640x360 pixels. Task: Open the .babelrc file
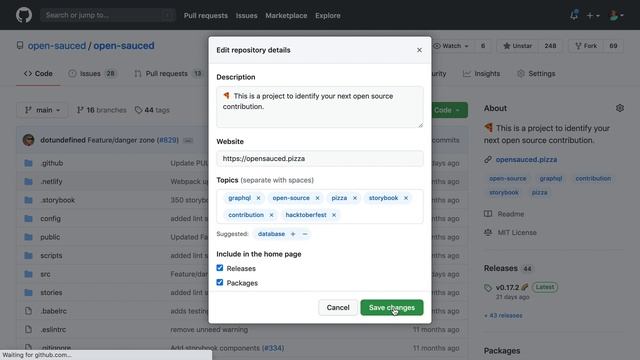pyautogui.click(x=53, y=311)
